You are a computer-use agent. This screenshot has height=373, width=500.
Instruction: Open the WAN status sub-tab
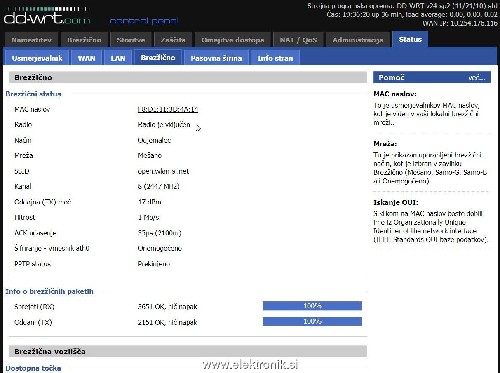86,58
